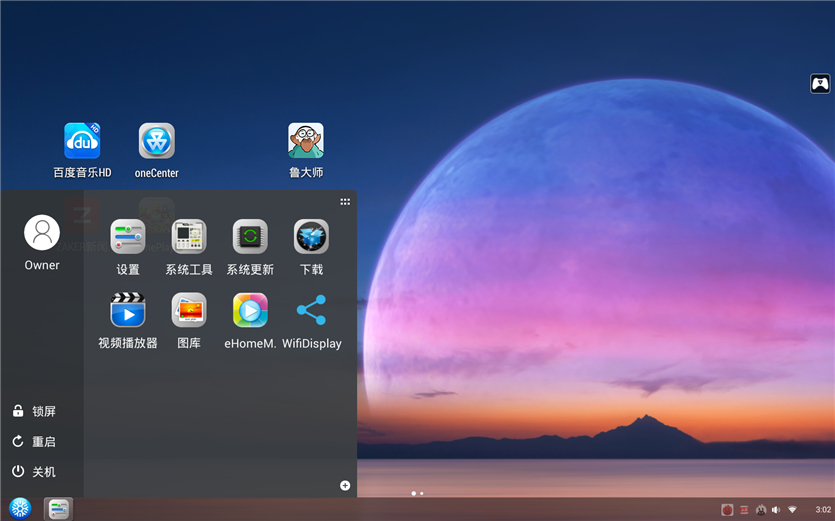The width and height of the screenshot is (835, 521).
Task: Click the snowflake start button on taskbar
Action: (x=20, y=509)
